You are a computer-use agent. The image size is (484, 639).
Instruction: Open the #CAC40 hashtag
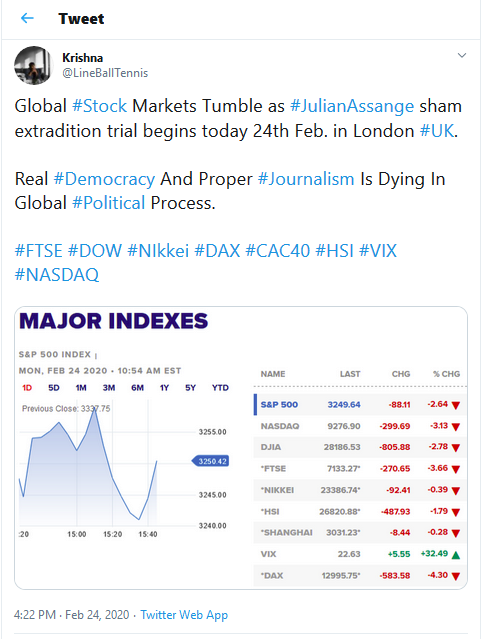[x=278, y=251]
